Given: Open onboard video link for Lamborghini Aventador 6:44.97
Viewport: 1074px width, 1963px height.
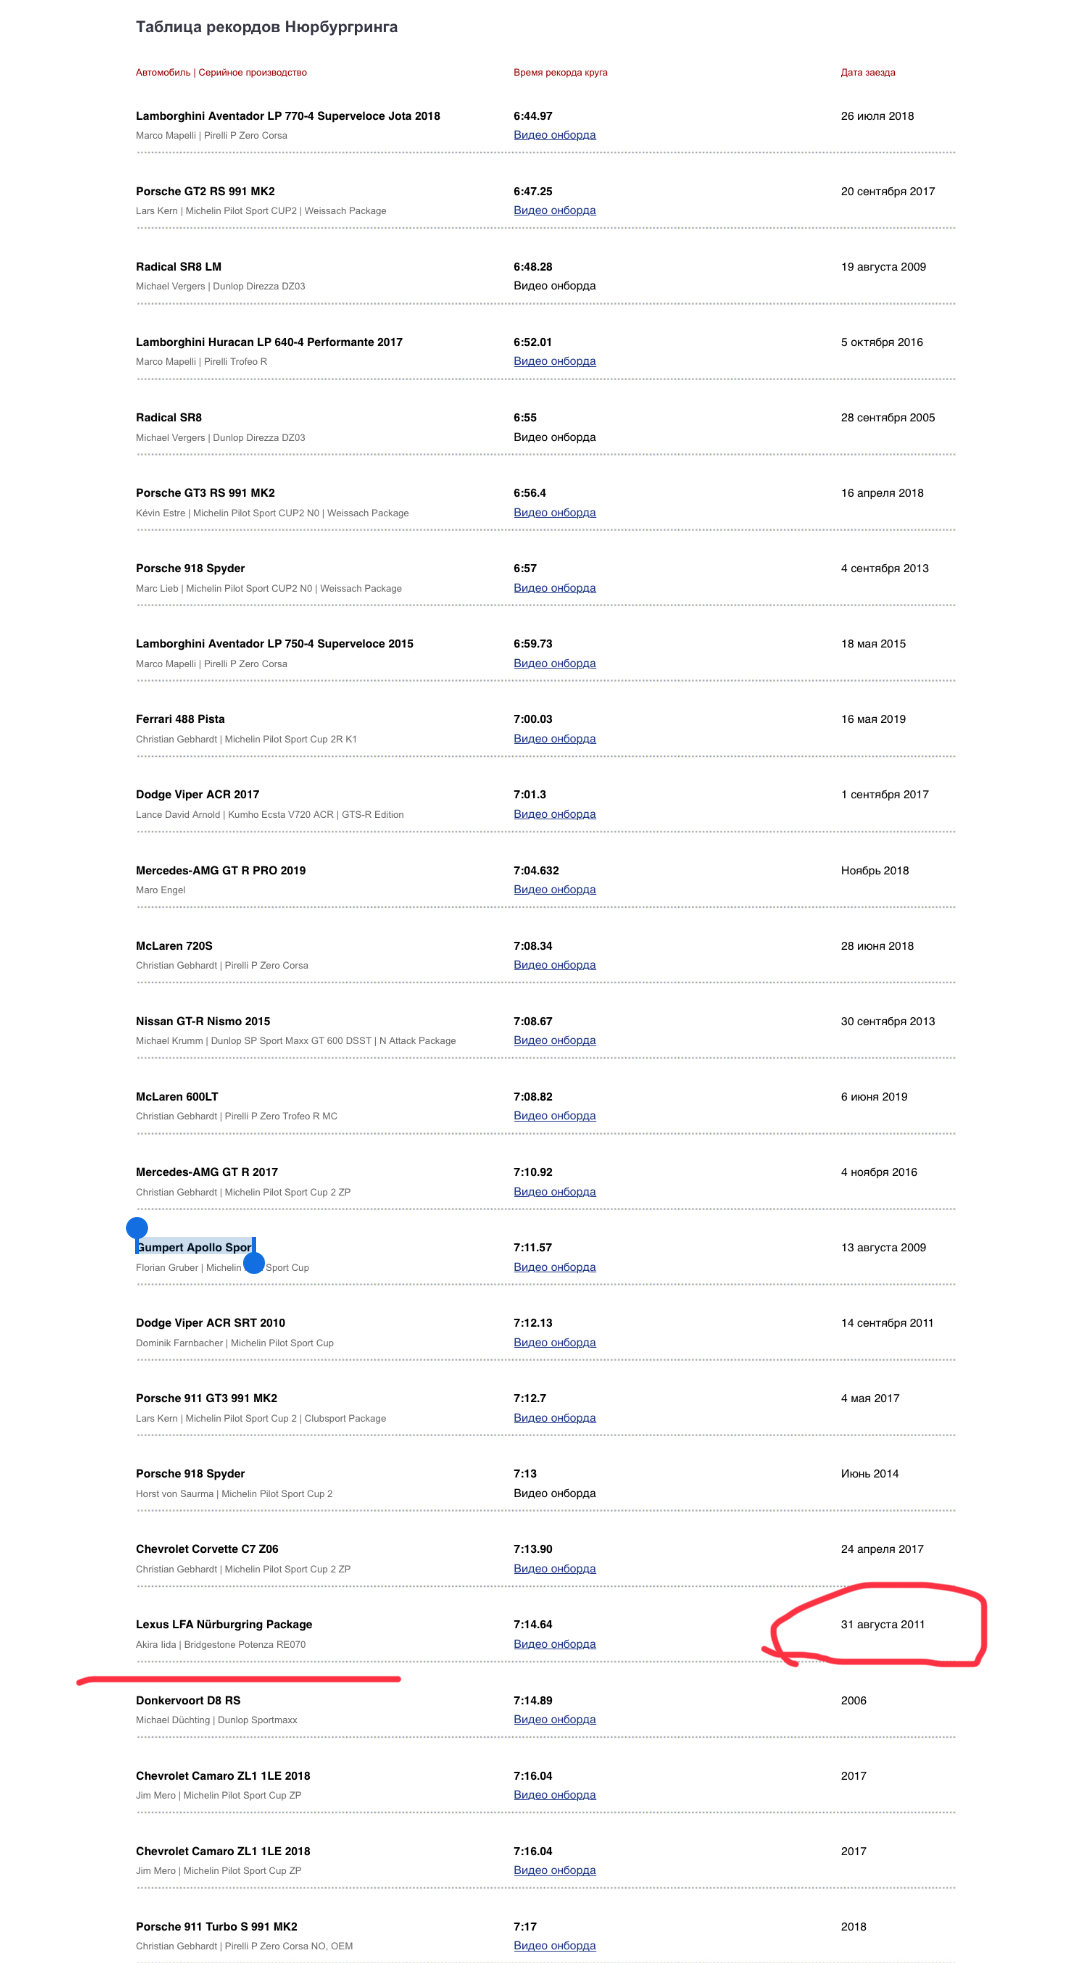Looking at the screenshot, I should point(554,135).
